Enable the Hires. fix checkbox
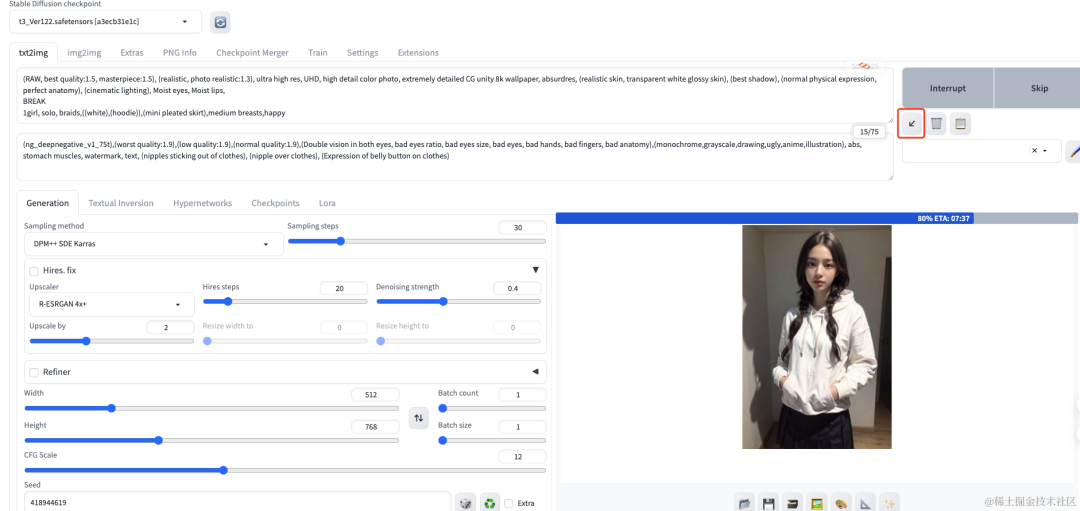Viewport: 1080px width, 511px height. point(34,271)
